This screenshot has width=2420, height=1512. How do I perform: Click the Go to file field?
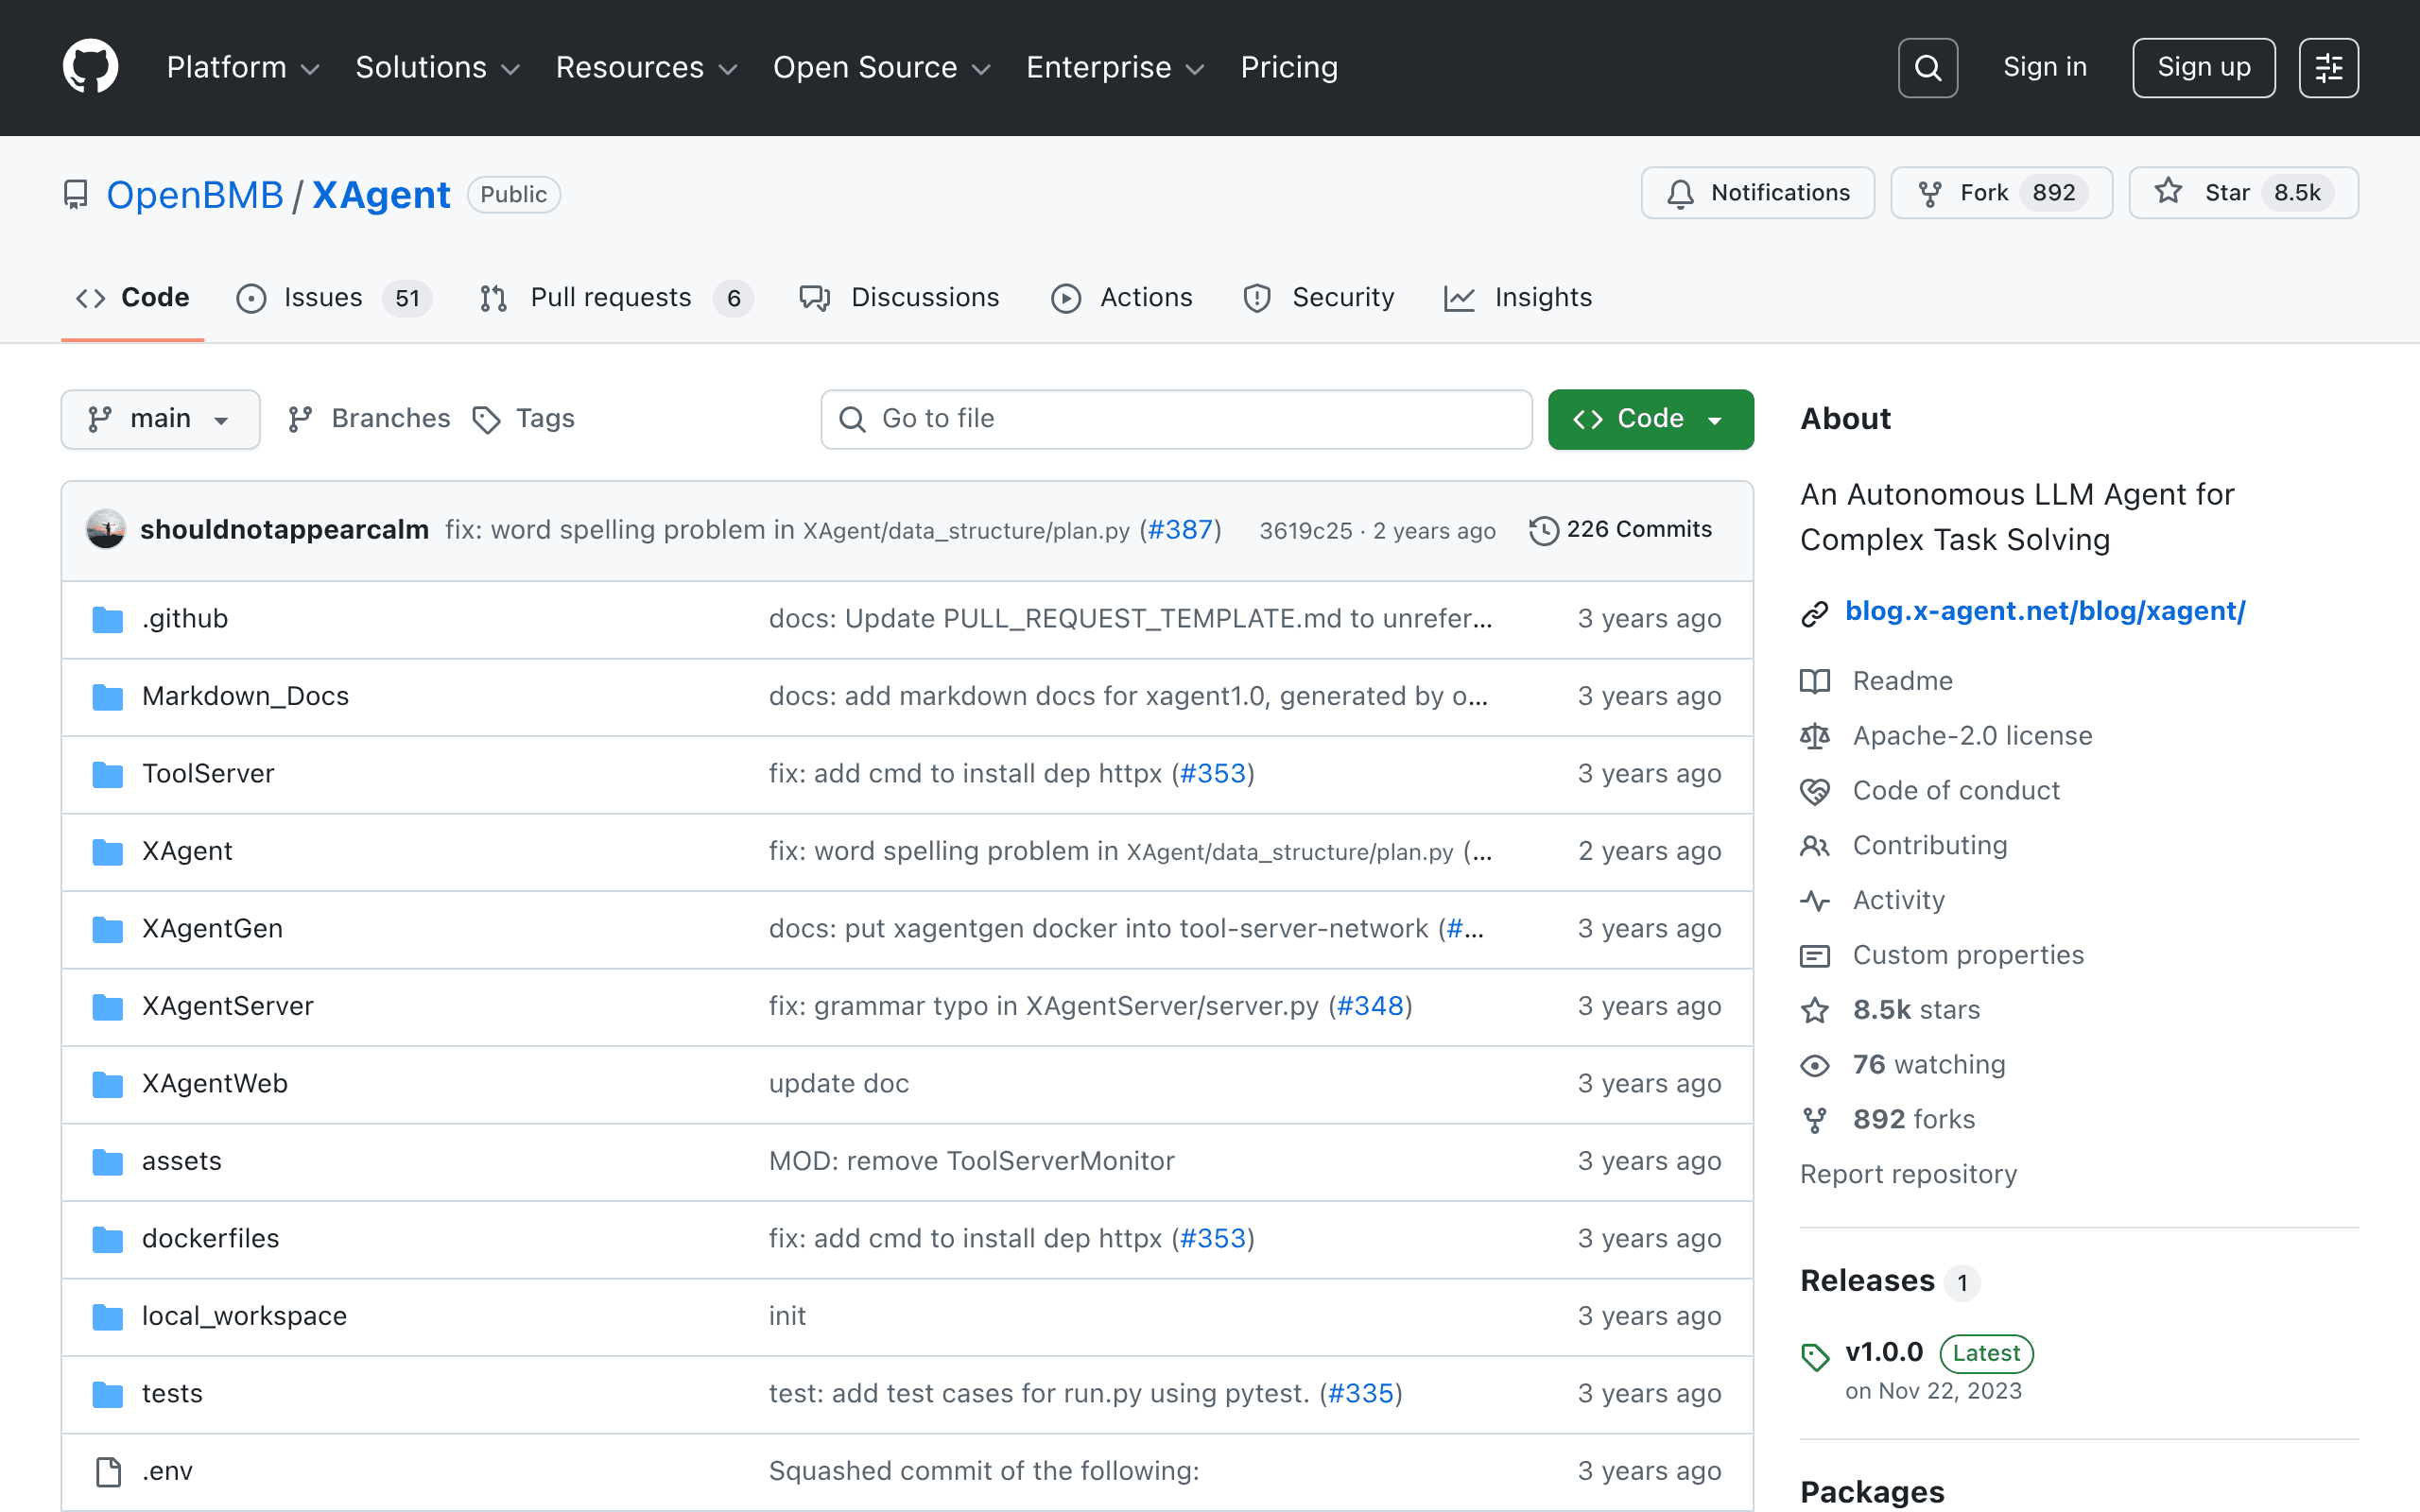(1176, 419)
